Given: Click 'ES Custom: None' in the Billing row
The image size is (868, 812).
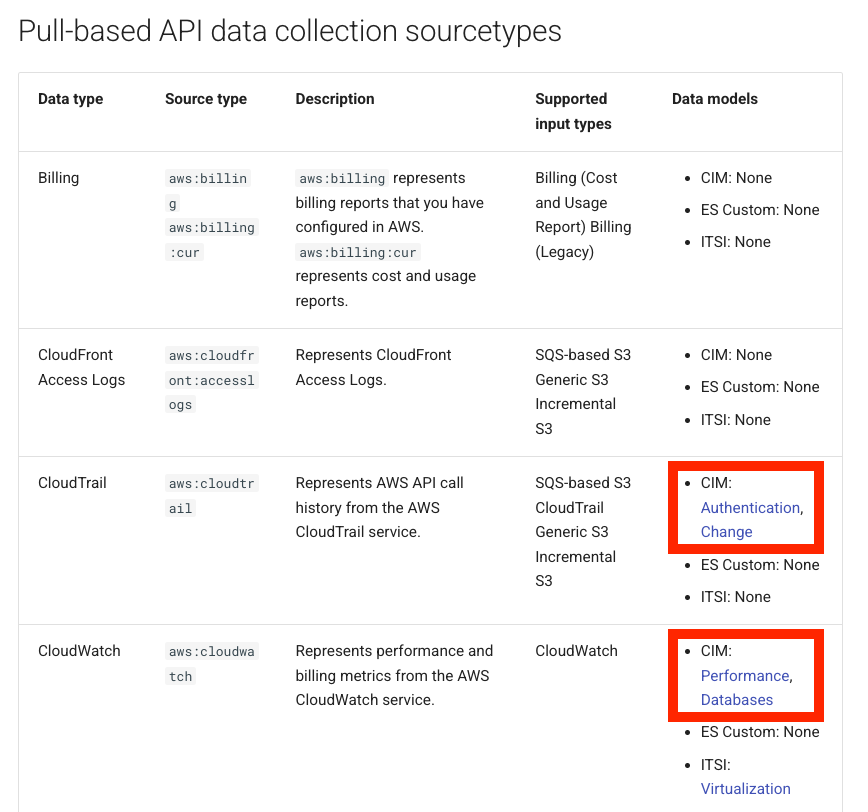Looking at the screenshot, I should click(760, 210).
